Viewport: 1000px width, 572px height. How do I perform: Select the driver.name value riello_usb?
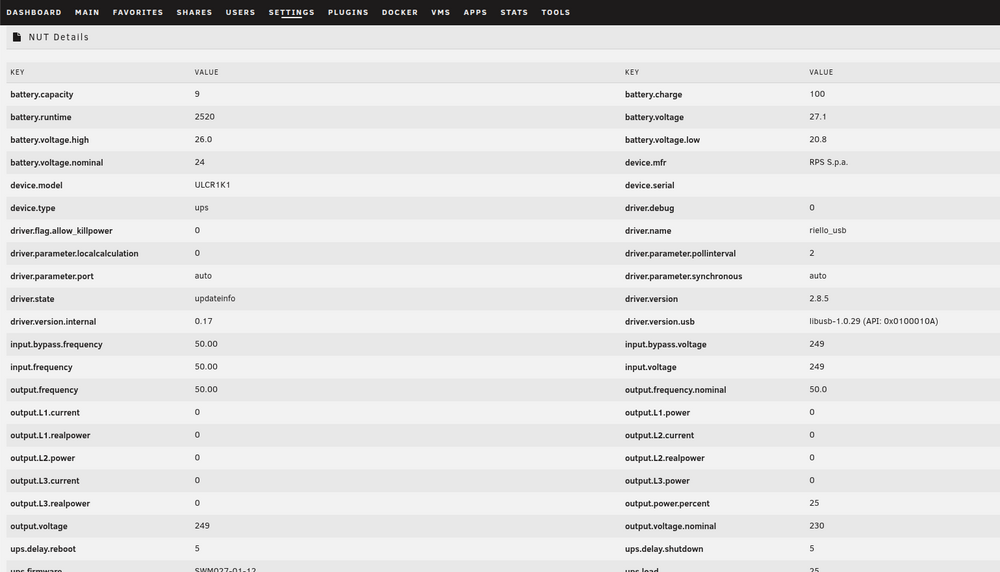[828, 230]
